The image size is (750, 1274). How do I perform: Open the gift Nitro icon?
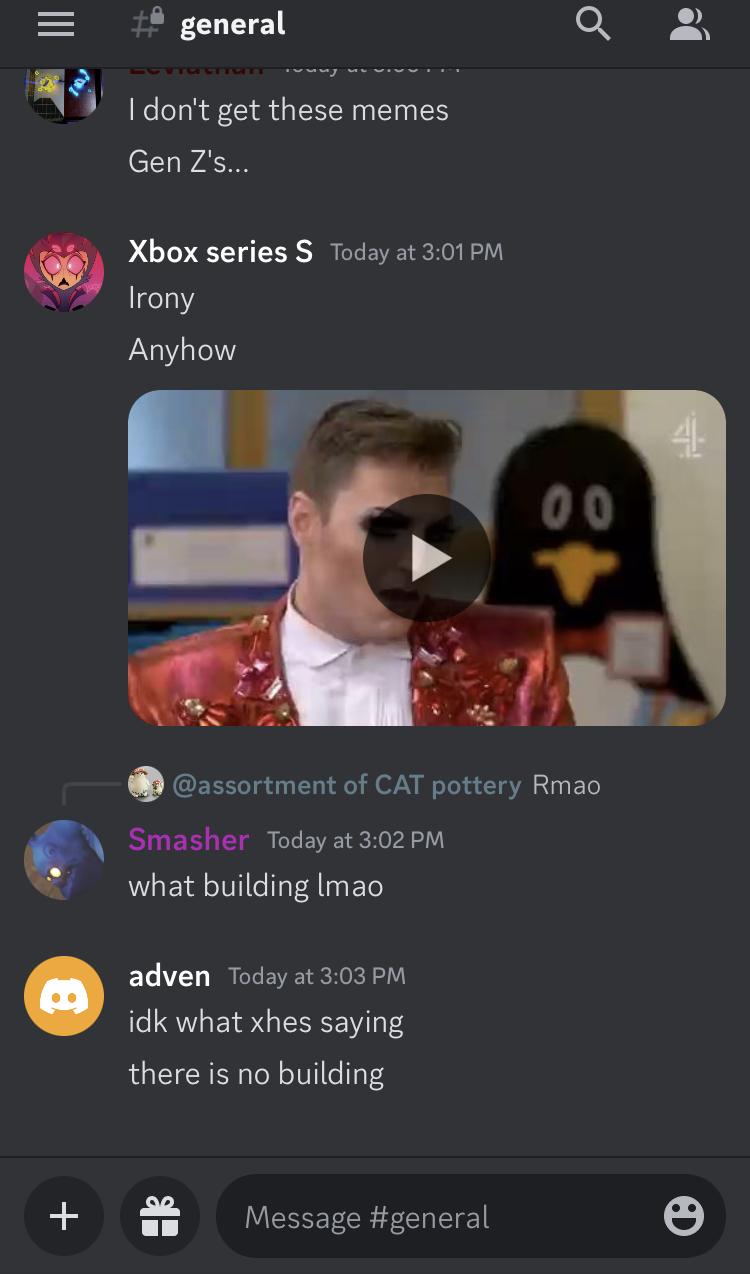[x=160, y=1216]
